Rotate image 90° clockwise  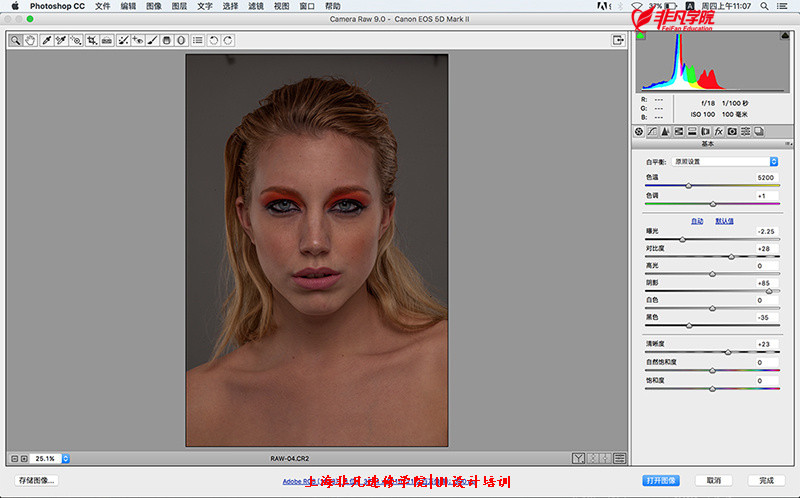point(228,40)
